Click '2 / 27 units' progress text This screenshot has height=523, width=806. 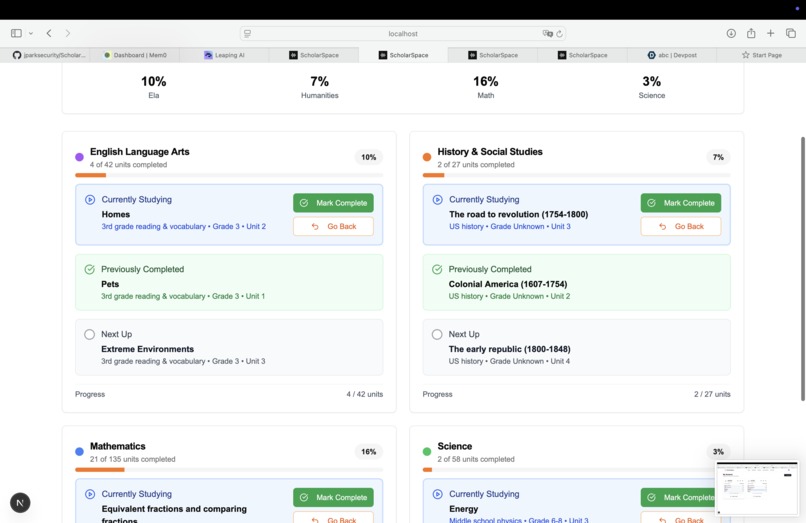[712, 394]
